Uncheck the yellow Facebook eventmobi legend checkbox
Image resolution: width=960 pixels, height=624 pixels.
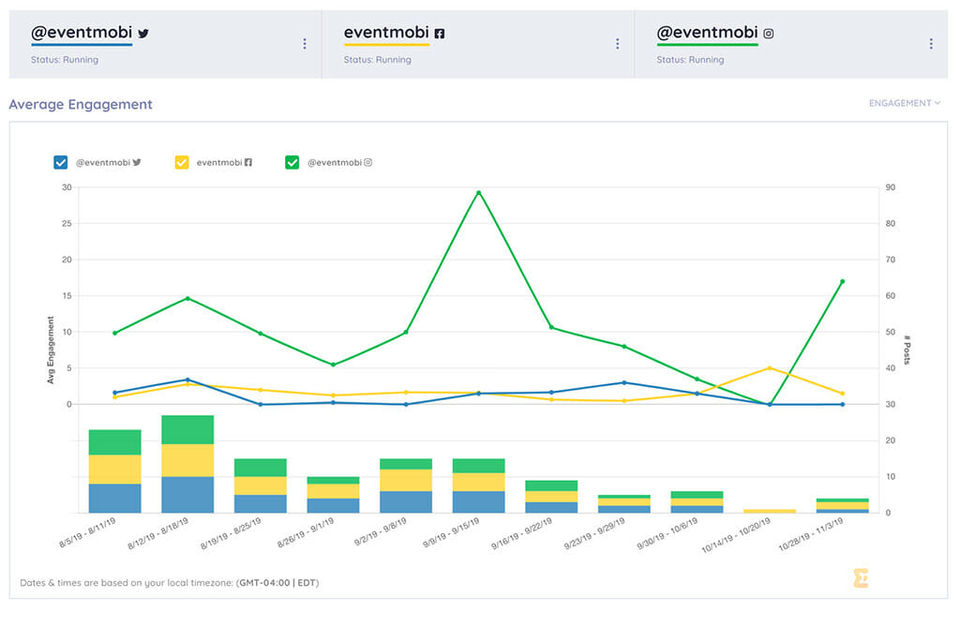(x=182, y=162)
